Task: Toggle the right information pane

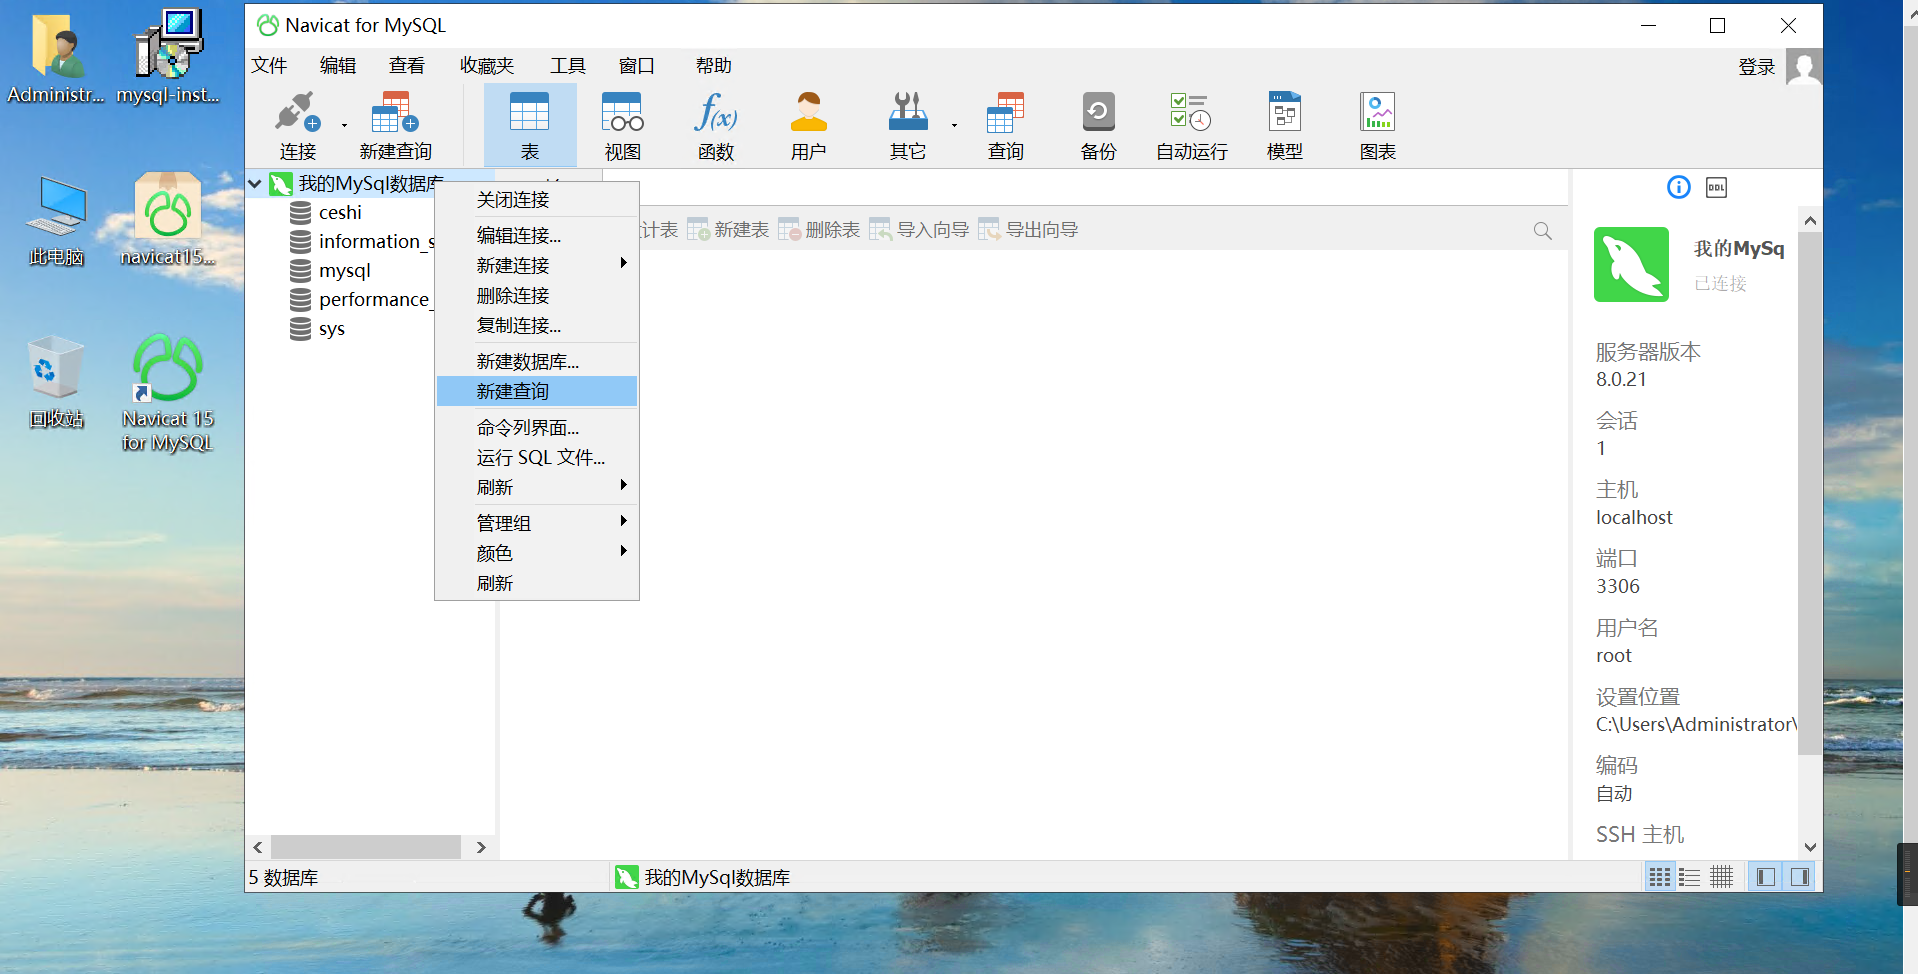Action: (1800, 877)
